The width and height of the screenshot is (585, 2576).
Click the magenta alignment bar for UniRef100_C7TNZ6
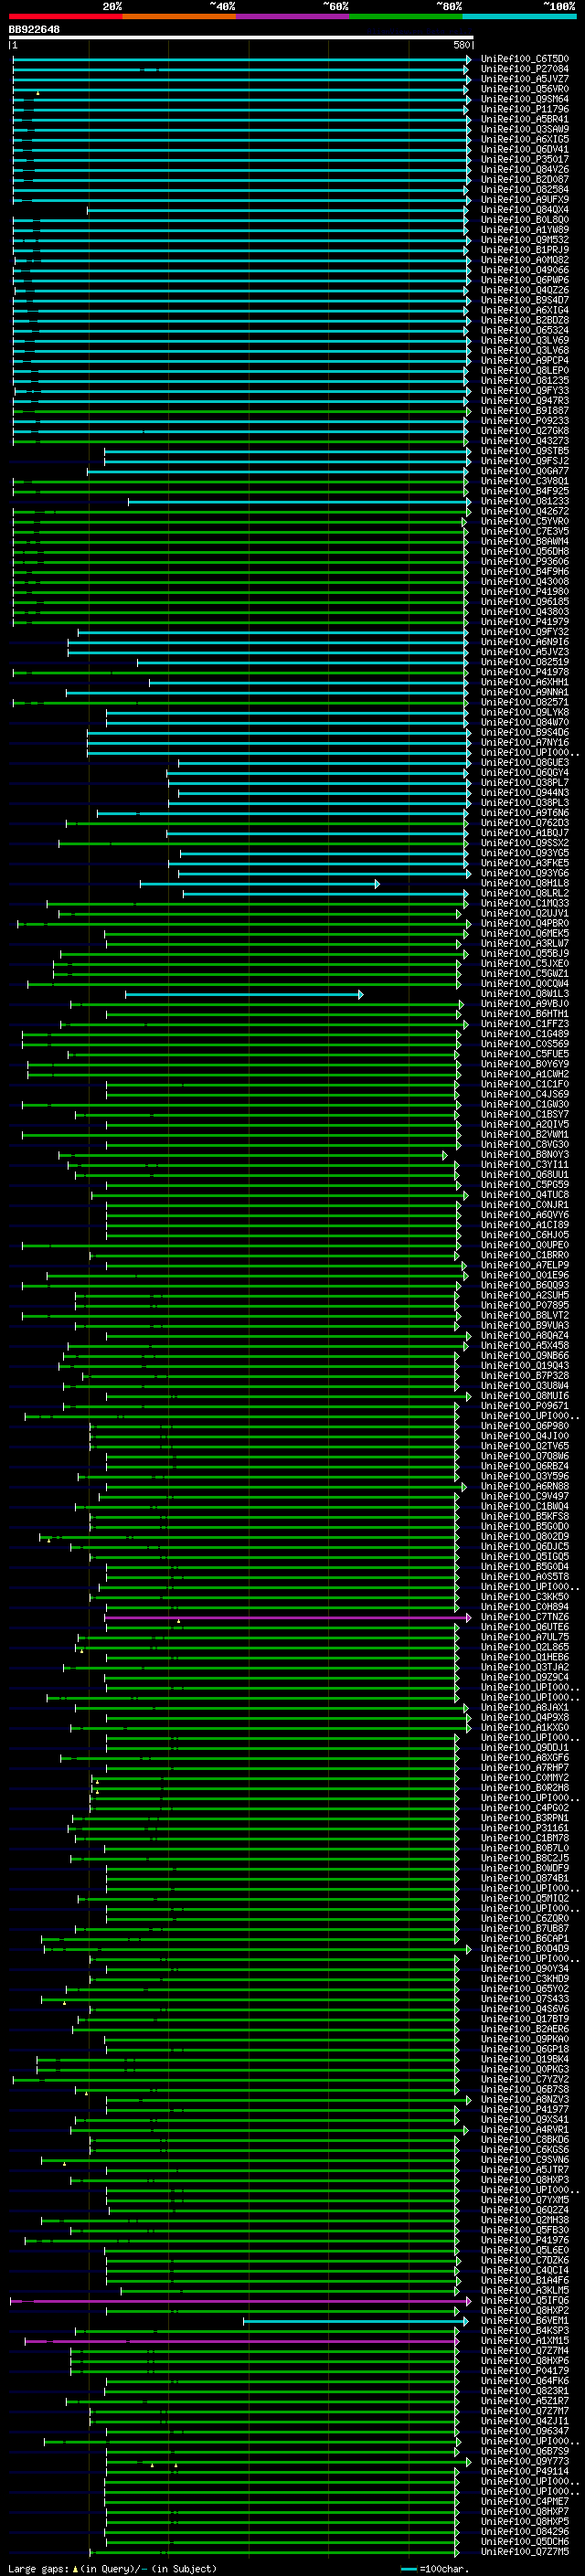coord(288,1618)
